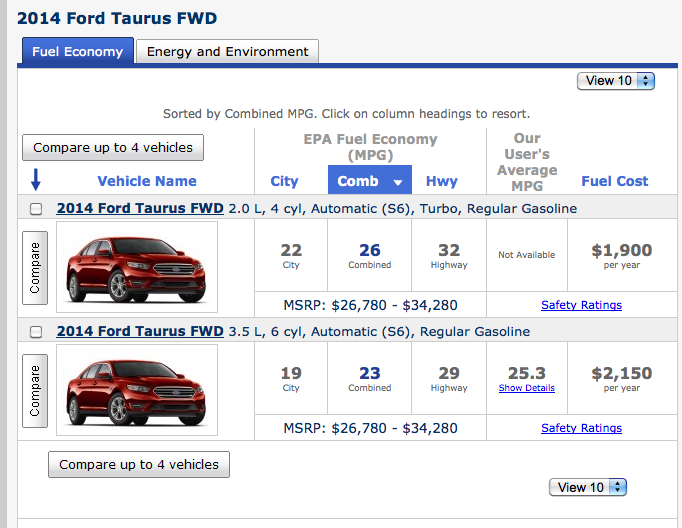The image size is (682, 528).
Task: Click the 19 City MPG value
Action: (291, 374)
